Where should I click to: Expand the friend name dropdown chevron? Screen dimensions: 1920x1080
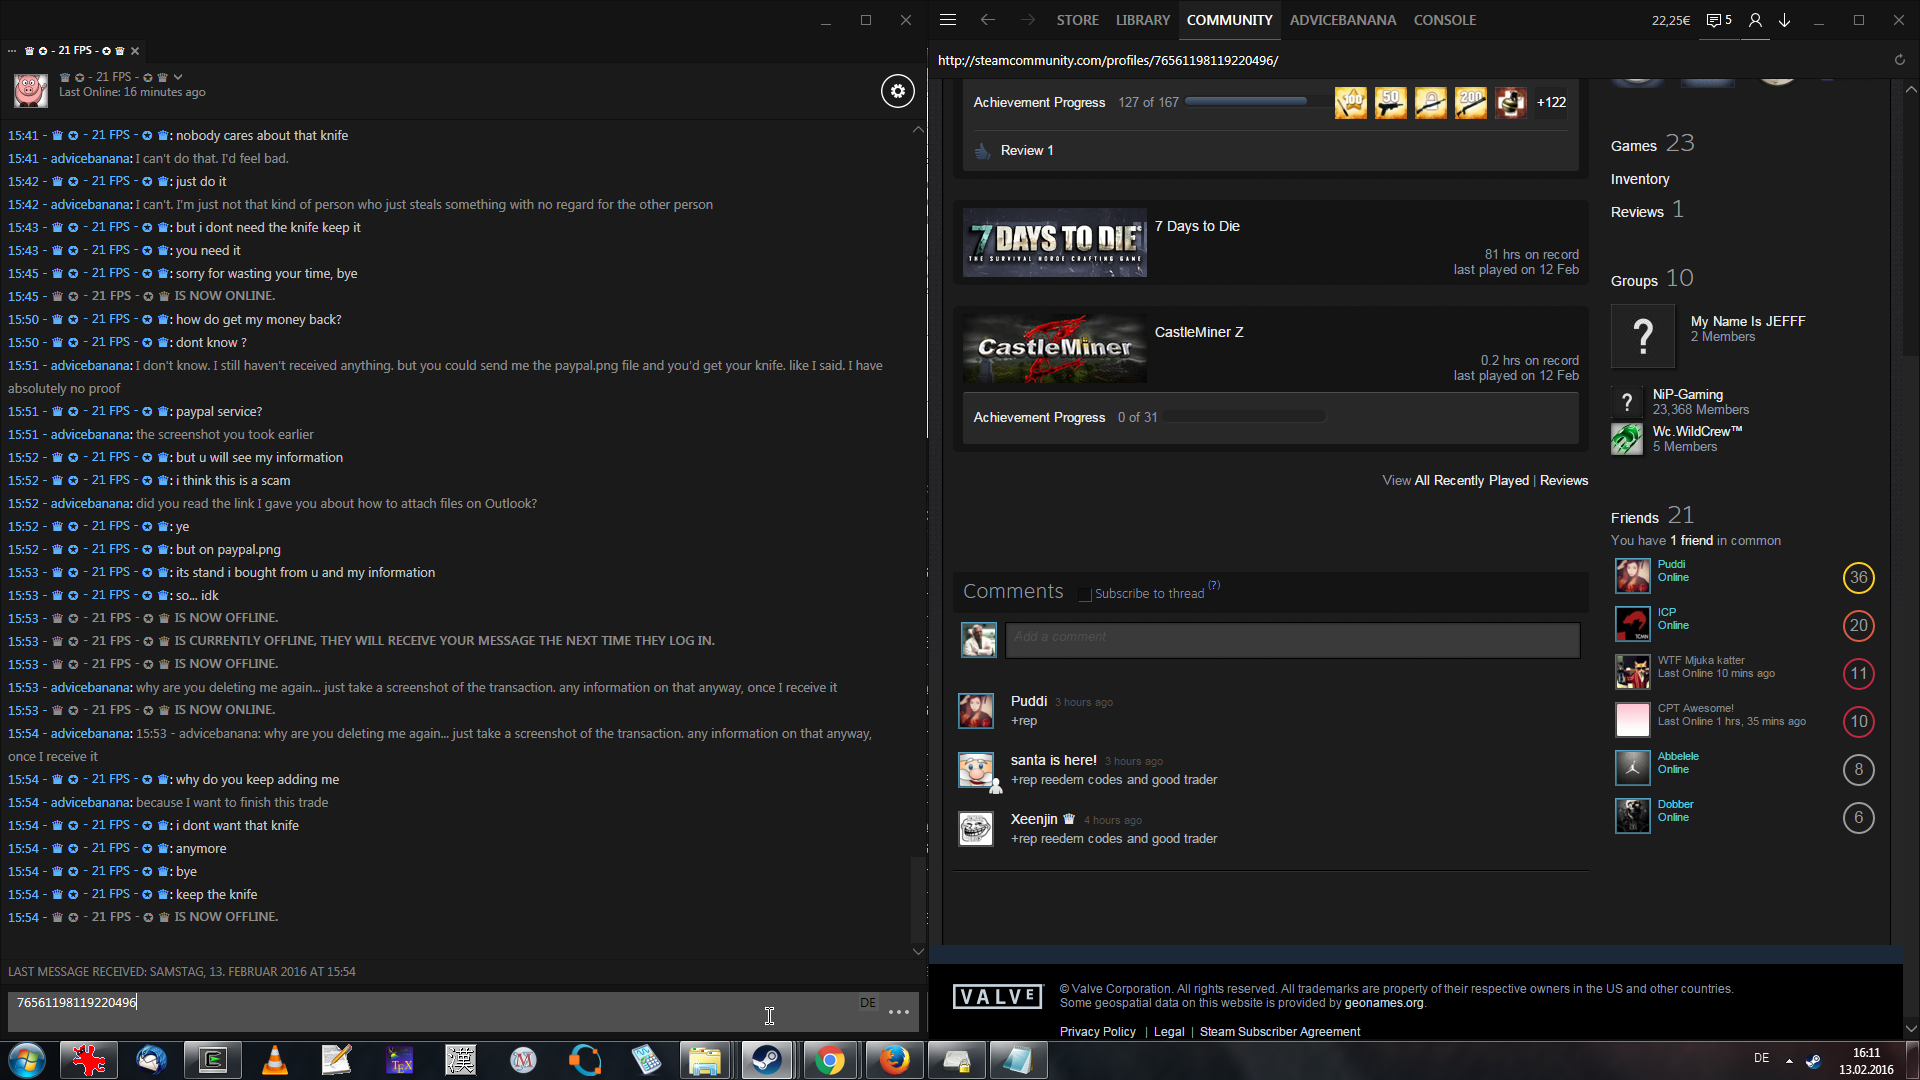coord(178,77)
